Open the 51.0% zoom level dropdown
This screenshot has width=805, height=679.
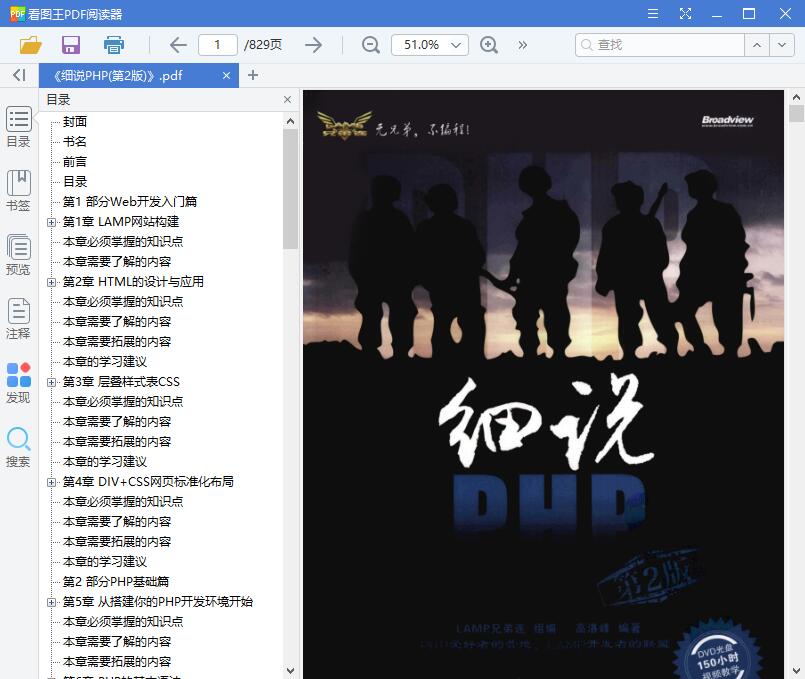[x=432, y=45]
